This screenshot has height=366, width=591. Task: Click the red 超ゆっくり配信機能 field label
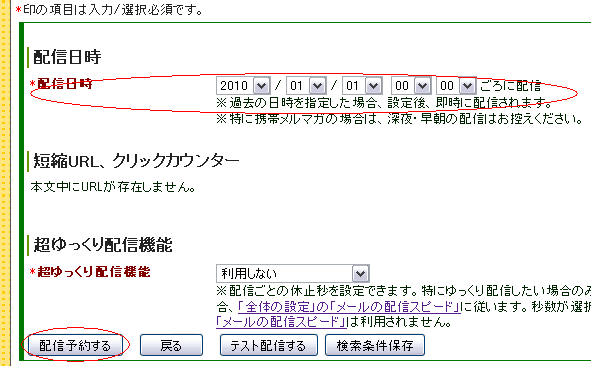[93, 272]
